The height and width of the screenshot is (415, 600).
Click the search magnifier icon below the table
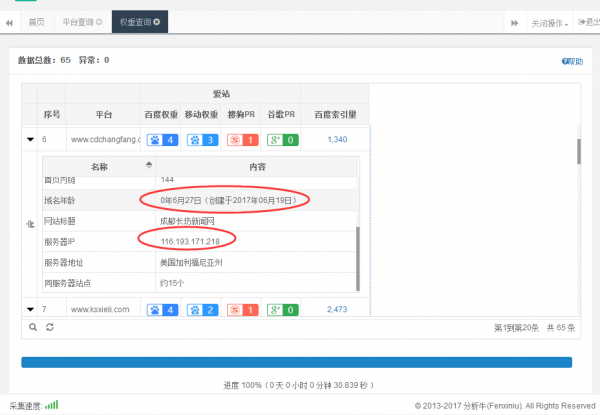tap(33, 327)
